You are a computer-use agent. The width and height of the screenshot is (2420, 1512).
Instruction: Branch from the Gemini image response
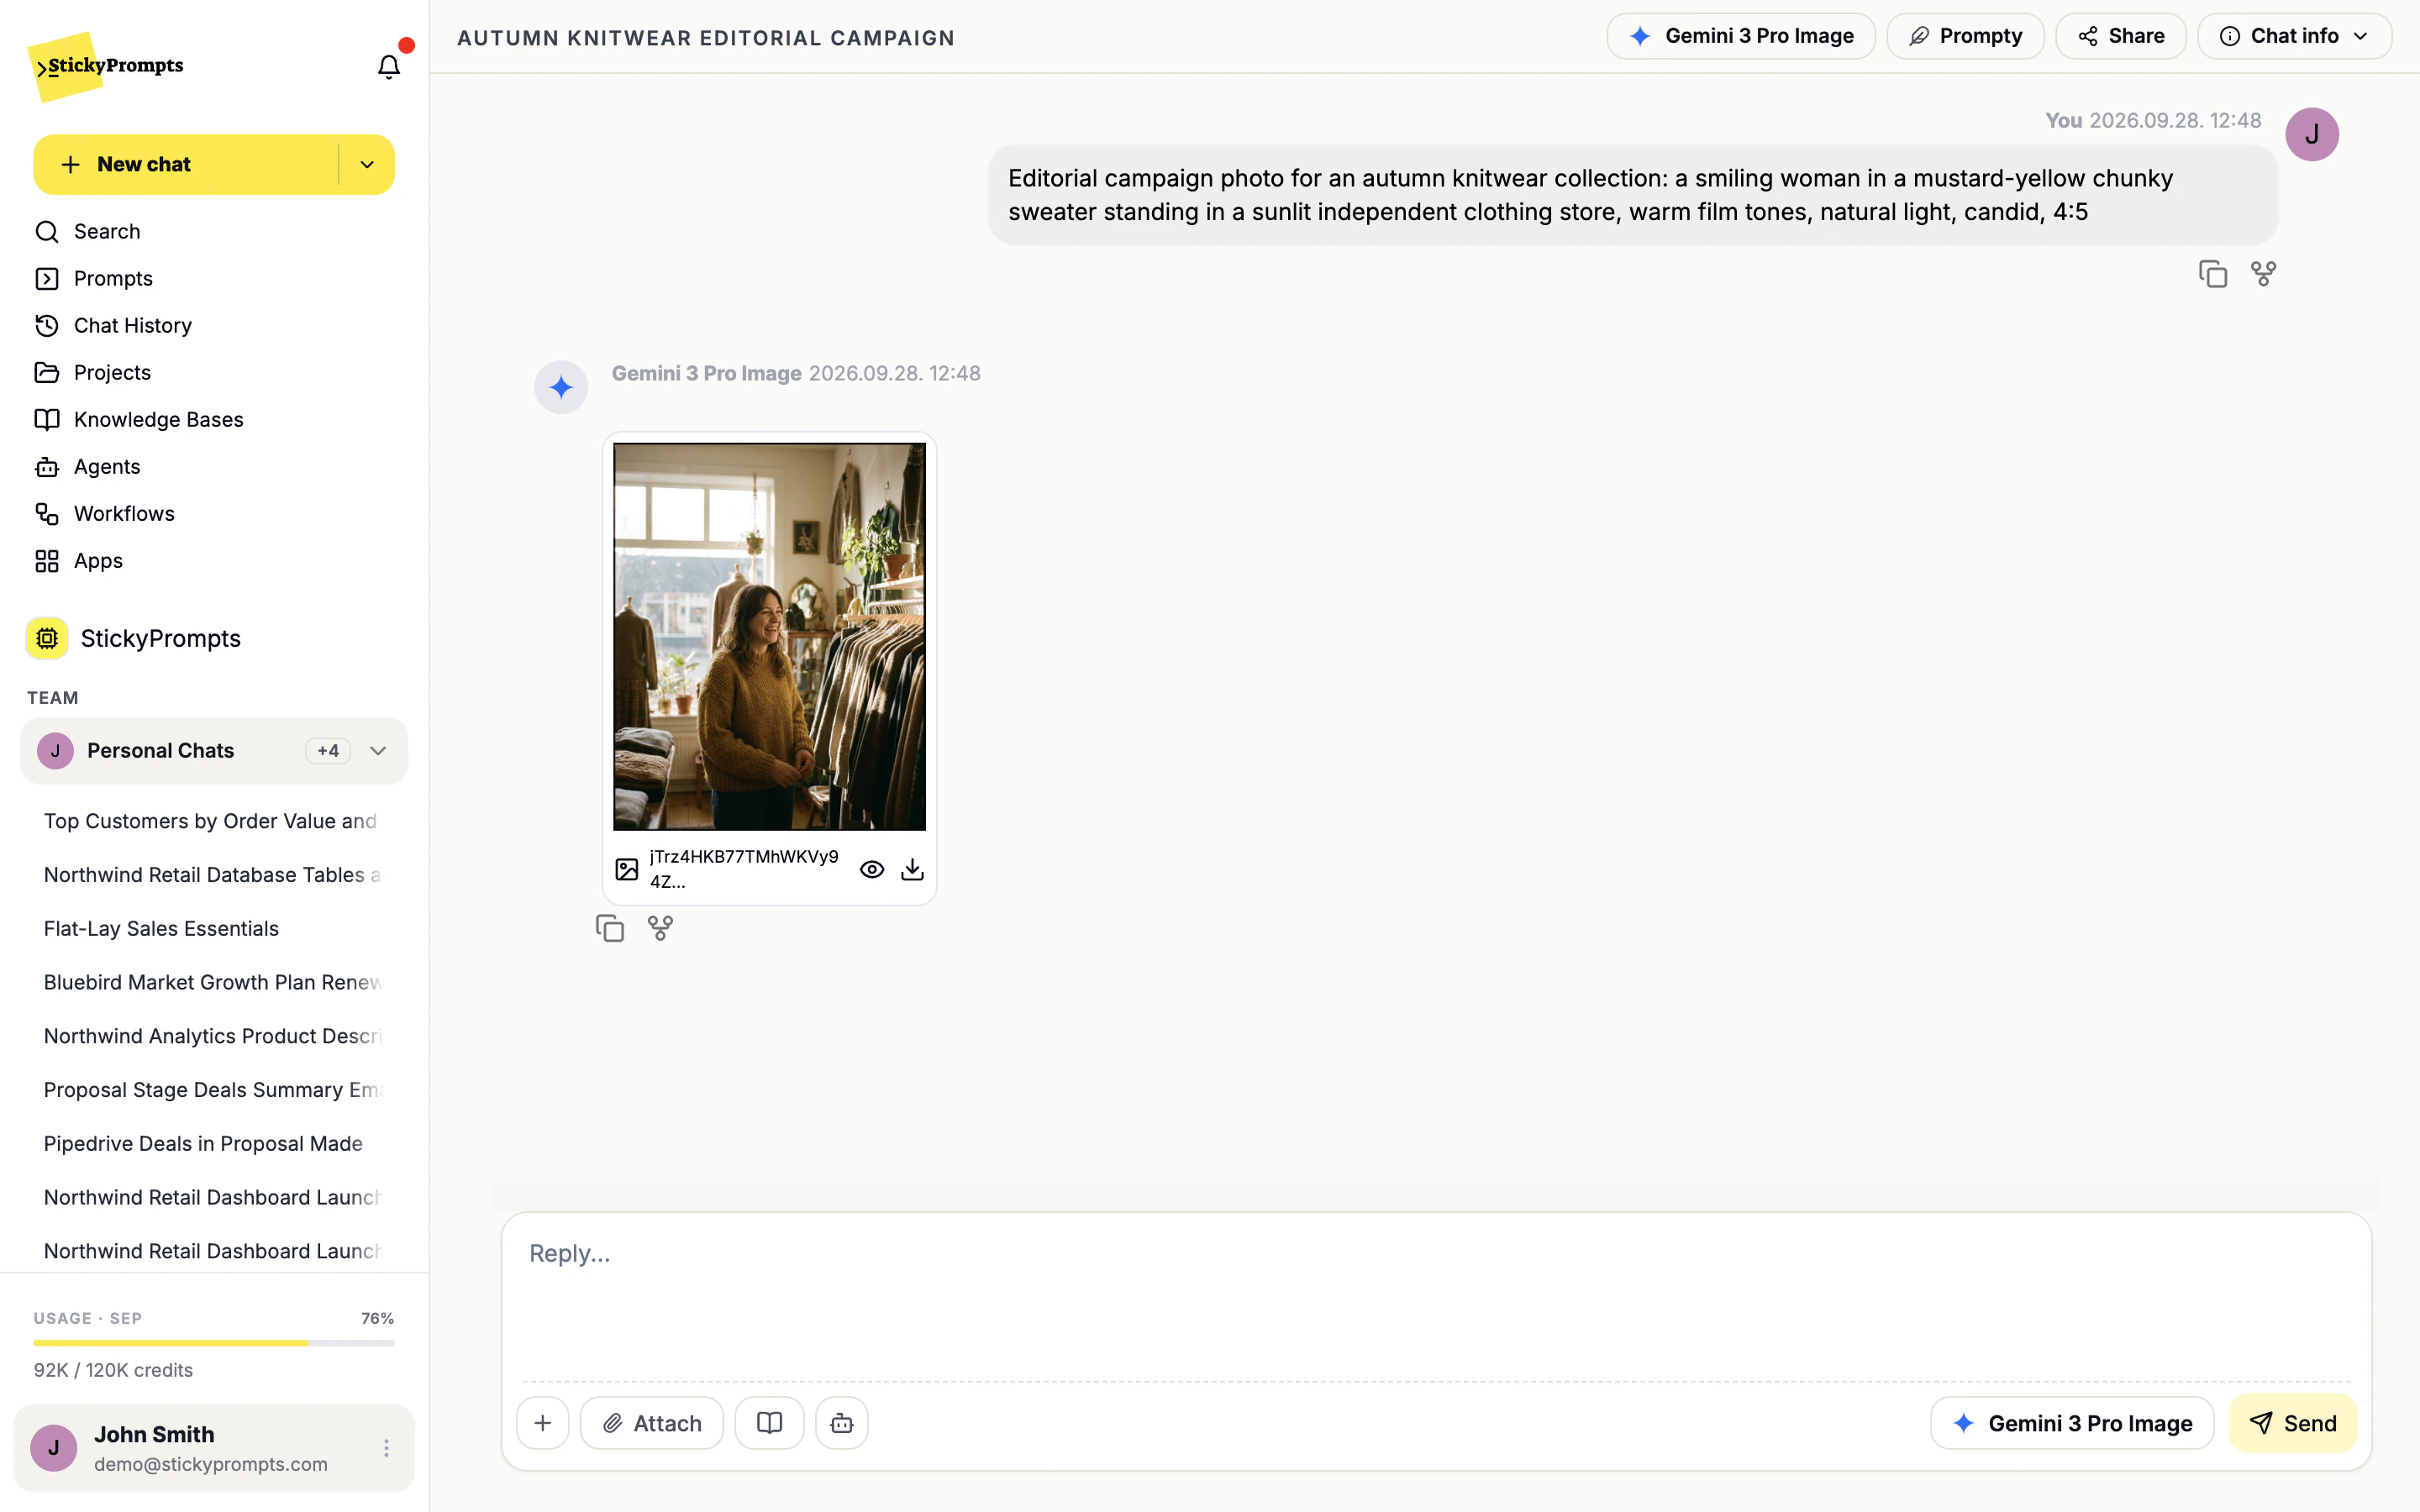coord(660,928)
